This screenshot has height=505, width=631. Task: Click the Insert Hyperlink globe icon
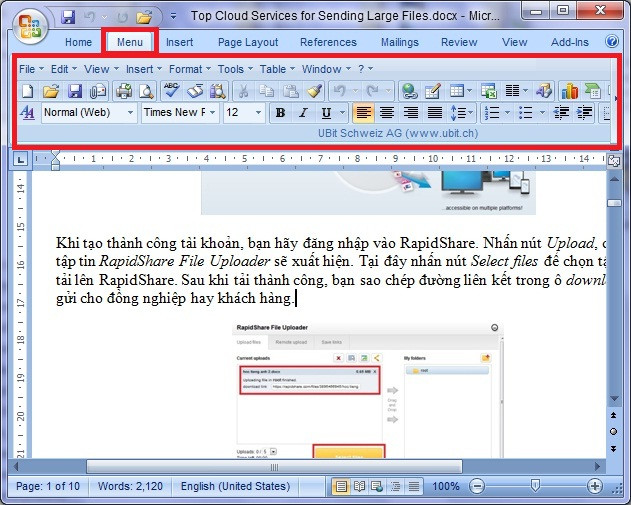(x=409, y=91)
